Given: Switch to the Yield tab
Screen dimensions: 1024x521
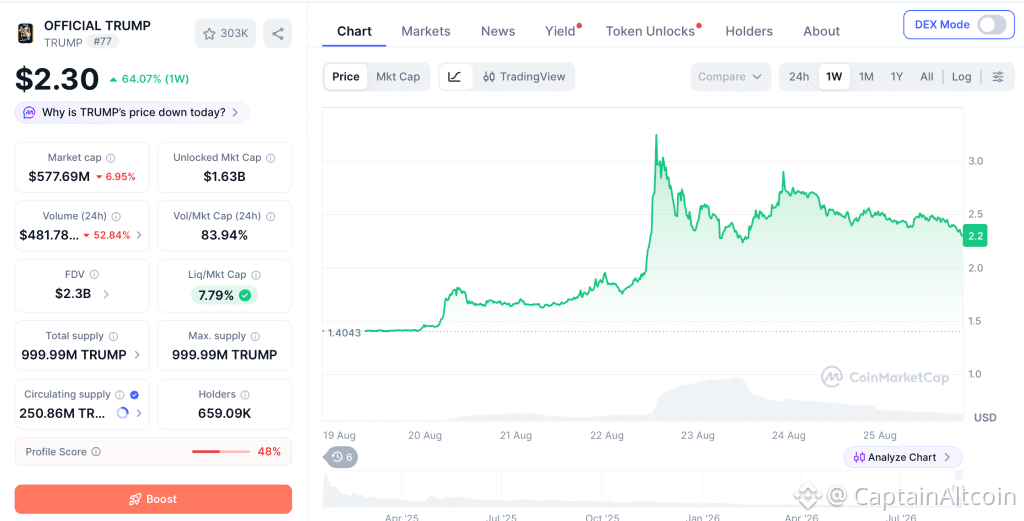Looking at the screenshot, I should coord(560,31).
